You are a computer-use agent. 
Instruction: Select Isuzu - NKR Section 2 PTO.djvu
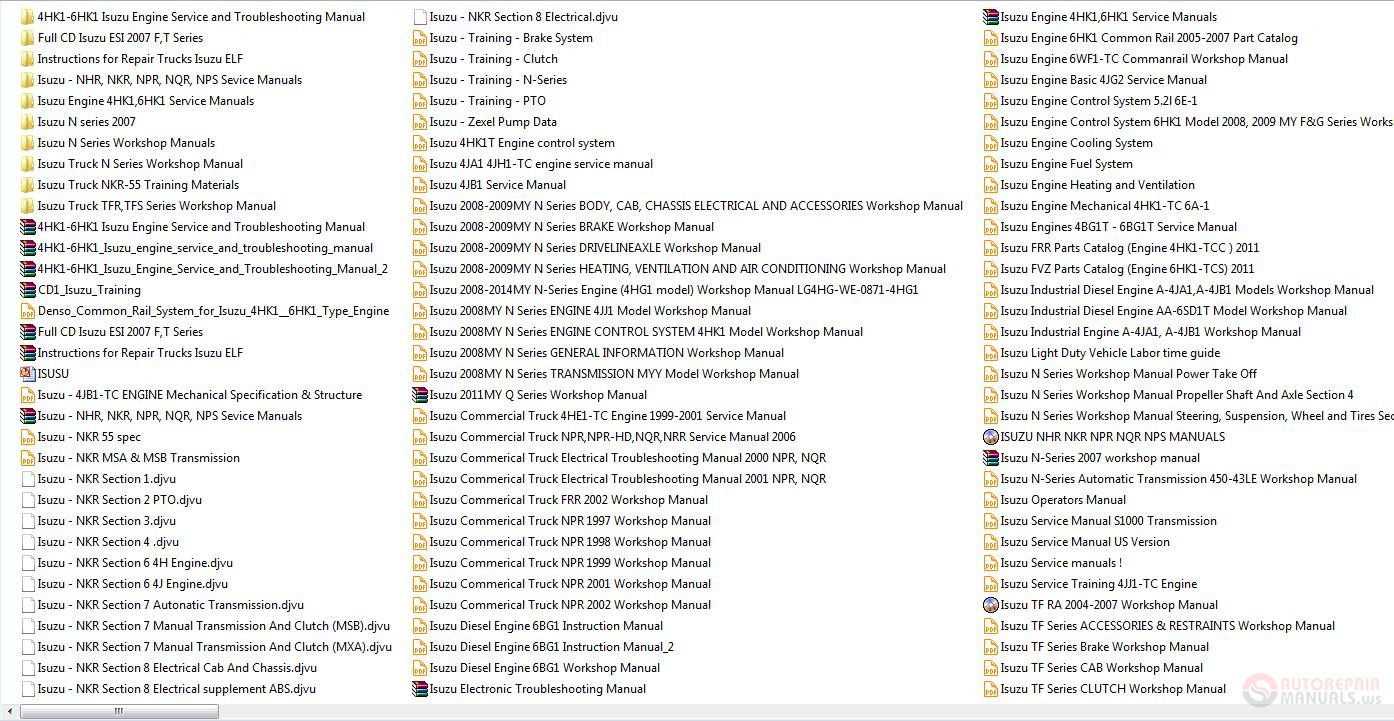point(119,500)
